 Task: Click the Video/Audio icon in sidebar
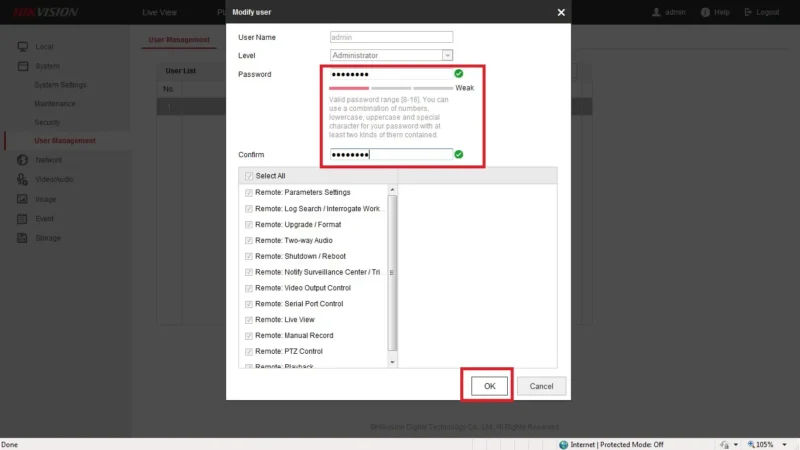(22, 179)
